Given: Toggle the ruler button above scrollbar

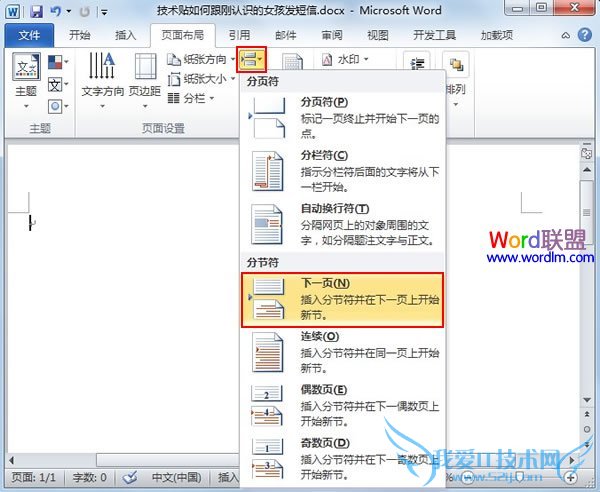Looking at the screenshot, I should pos(587,152).
